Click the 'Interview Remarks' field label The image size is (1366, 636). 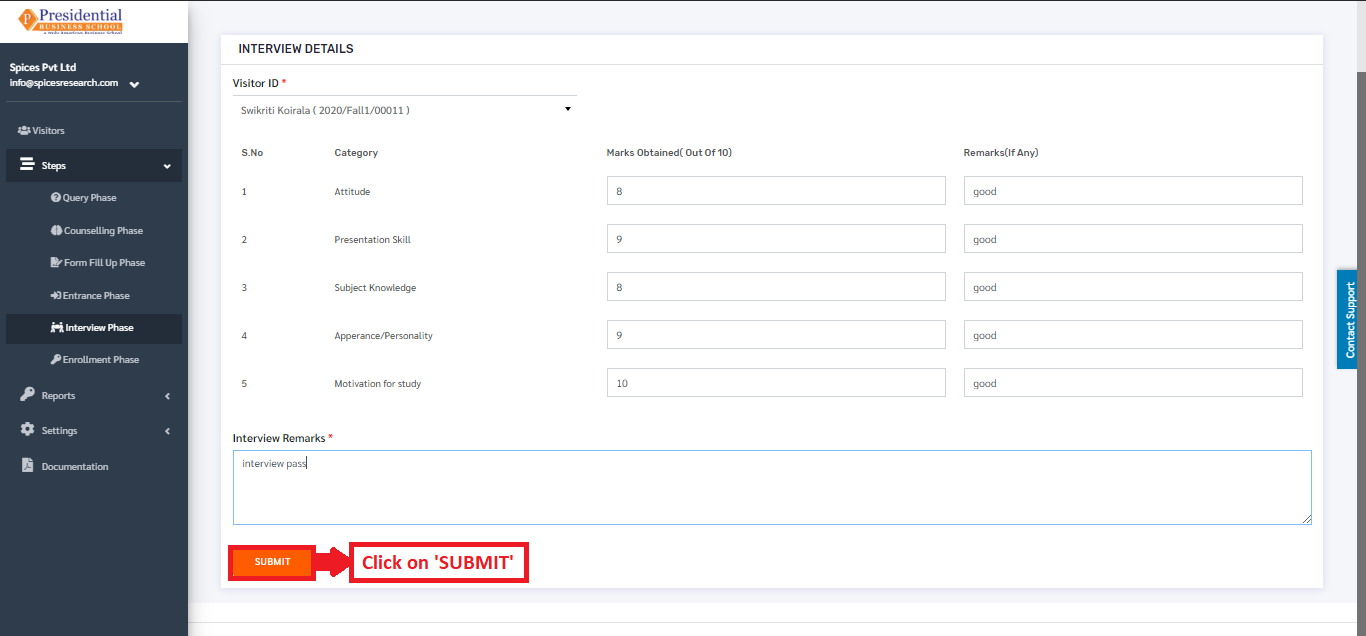pyautogui.click(x=279, y=438)
